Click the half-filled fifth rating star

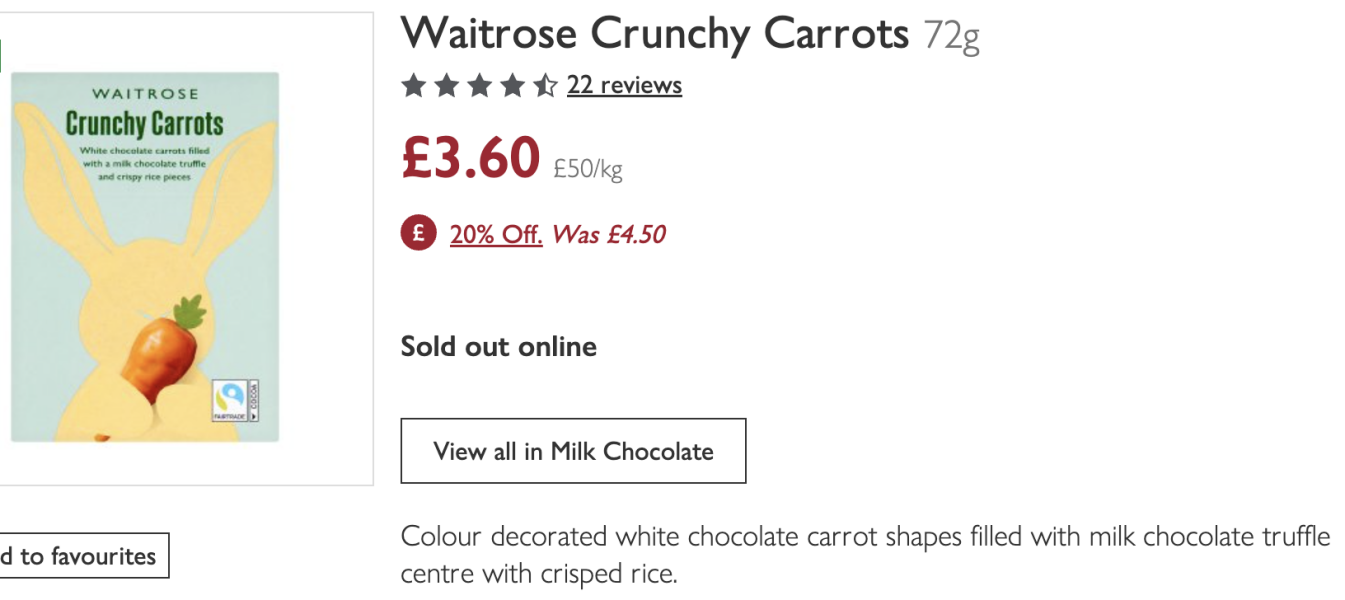[544, 86]
